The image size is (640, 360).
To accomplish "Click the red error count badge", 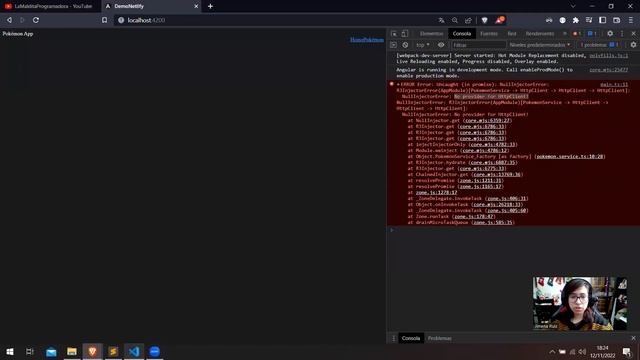I will pos(576,33).
